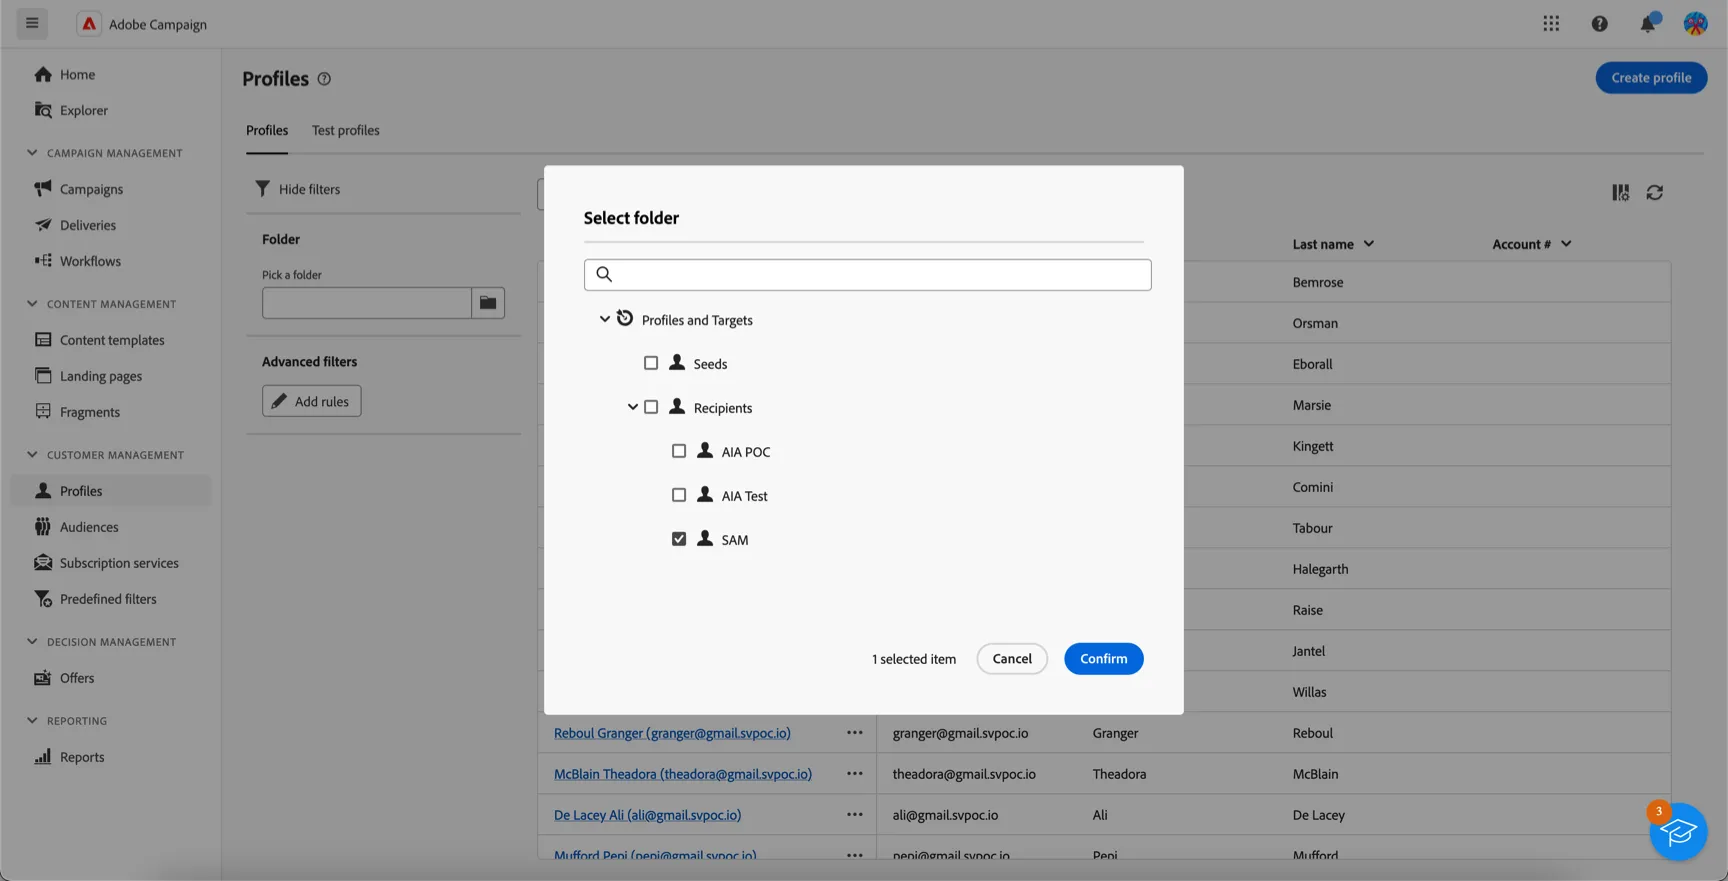Open the help question mark icon
Screen dimensions: 1728x881
click(1599, 23)
